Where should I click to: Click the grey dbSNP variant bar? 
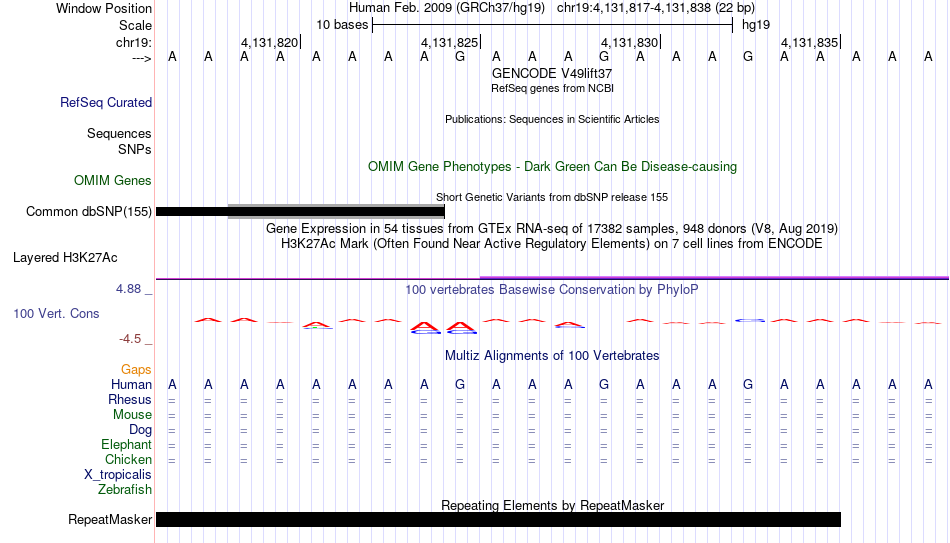(x=336, y=212)
